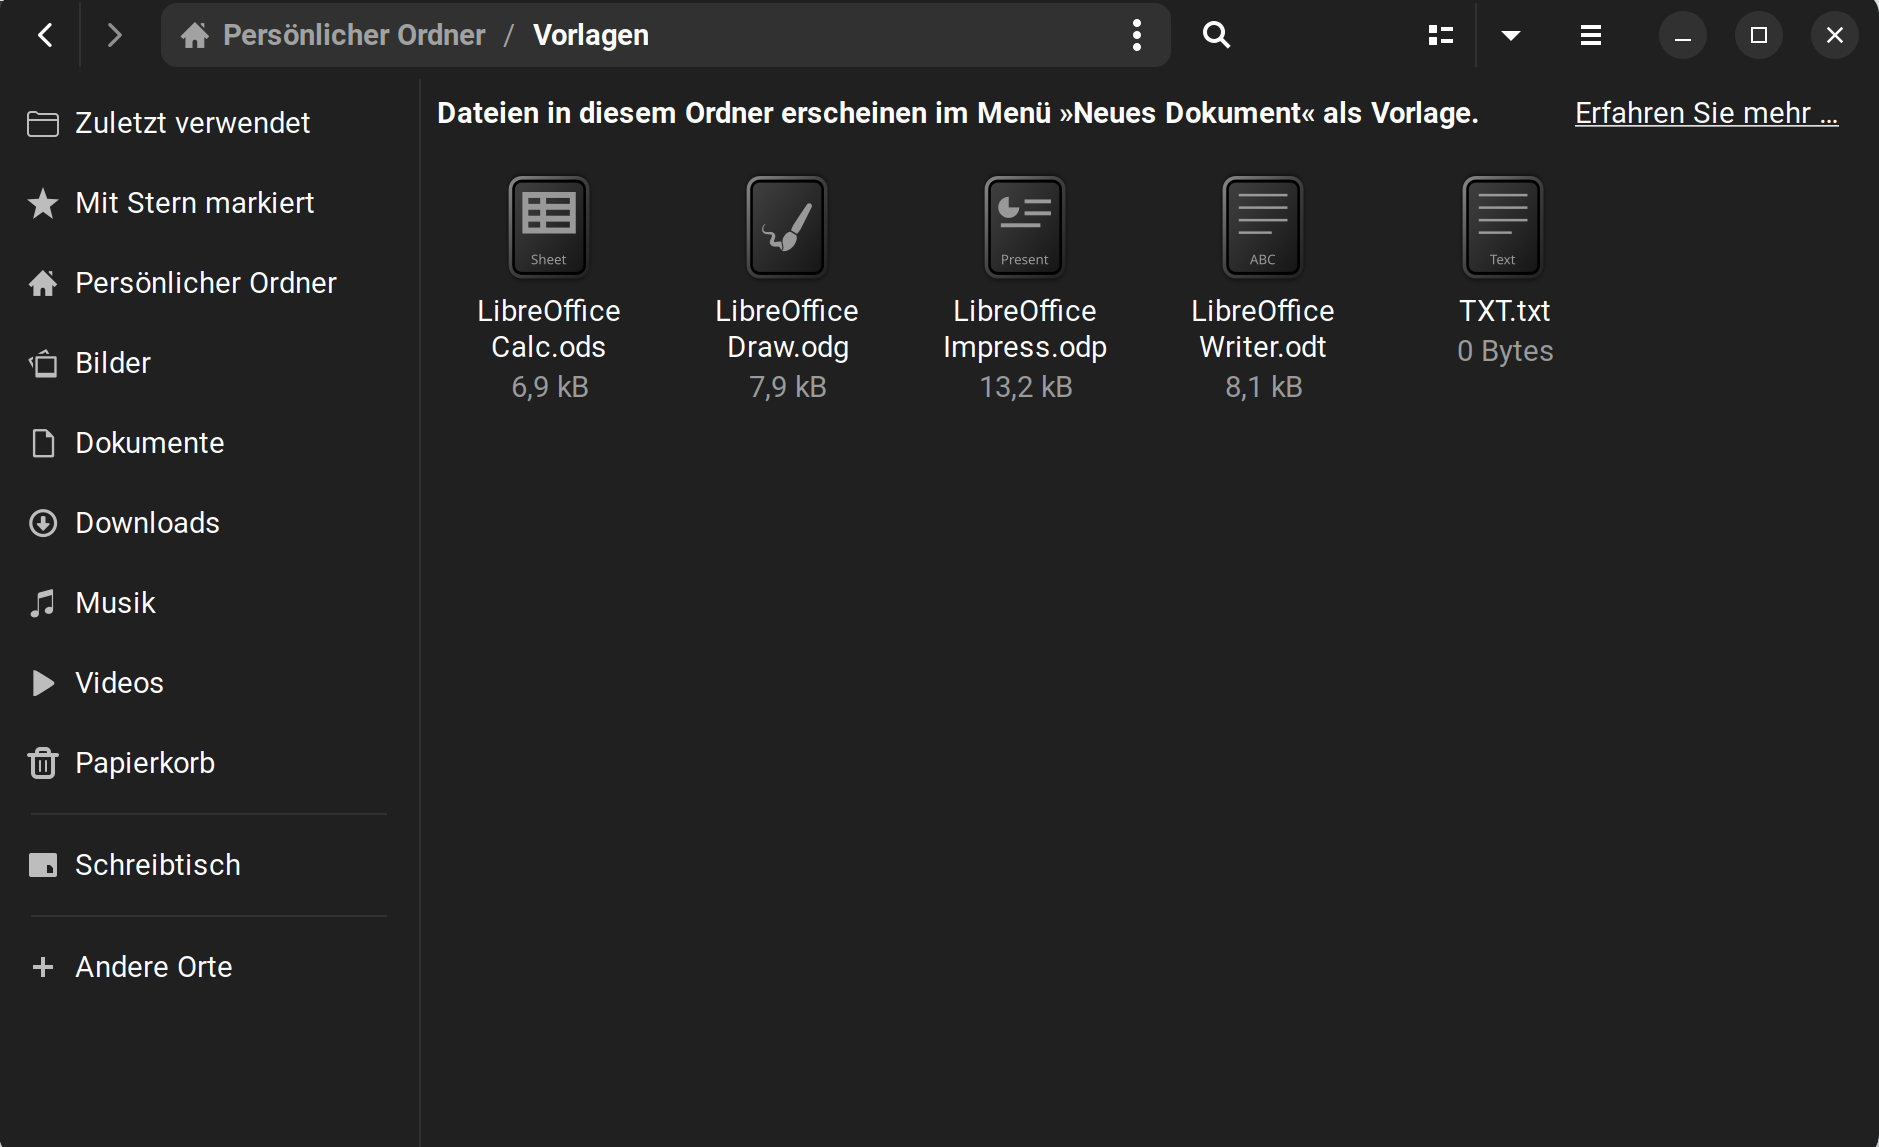Click the sidebar home icon beside Persönlicher Ordner

coord(42,283)
